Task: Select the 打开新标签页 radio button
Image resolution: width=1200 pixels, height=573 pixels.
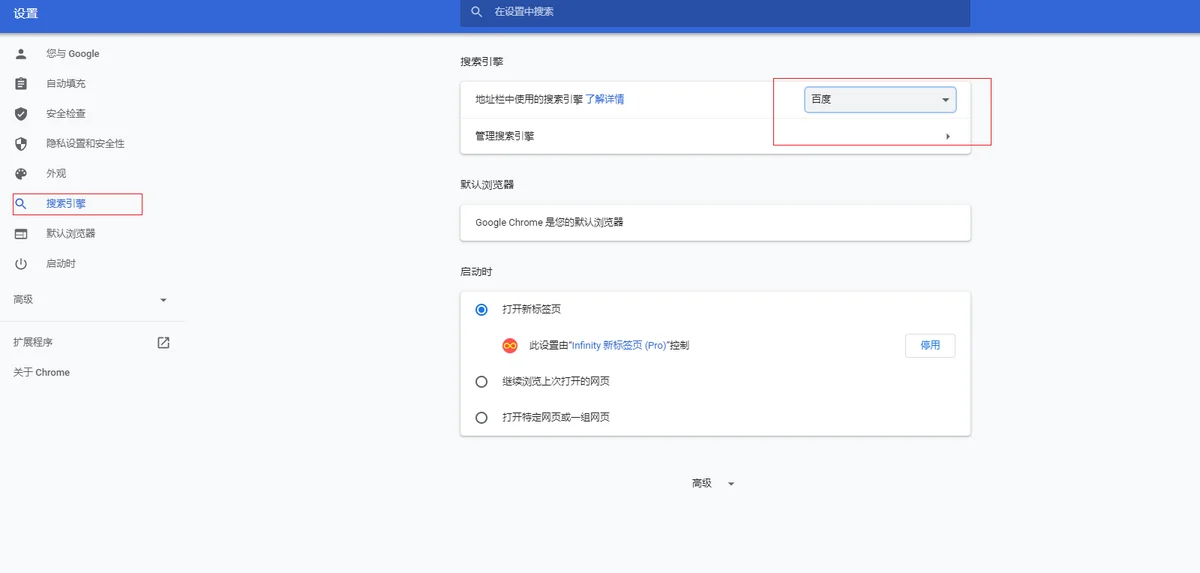Action: click(482, 310)
